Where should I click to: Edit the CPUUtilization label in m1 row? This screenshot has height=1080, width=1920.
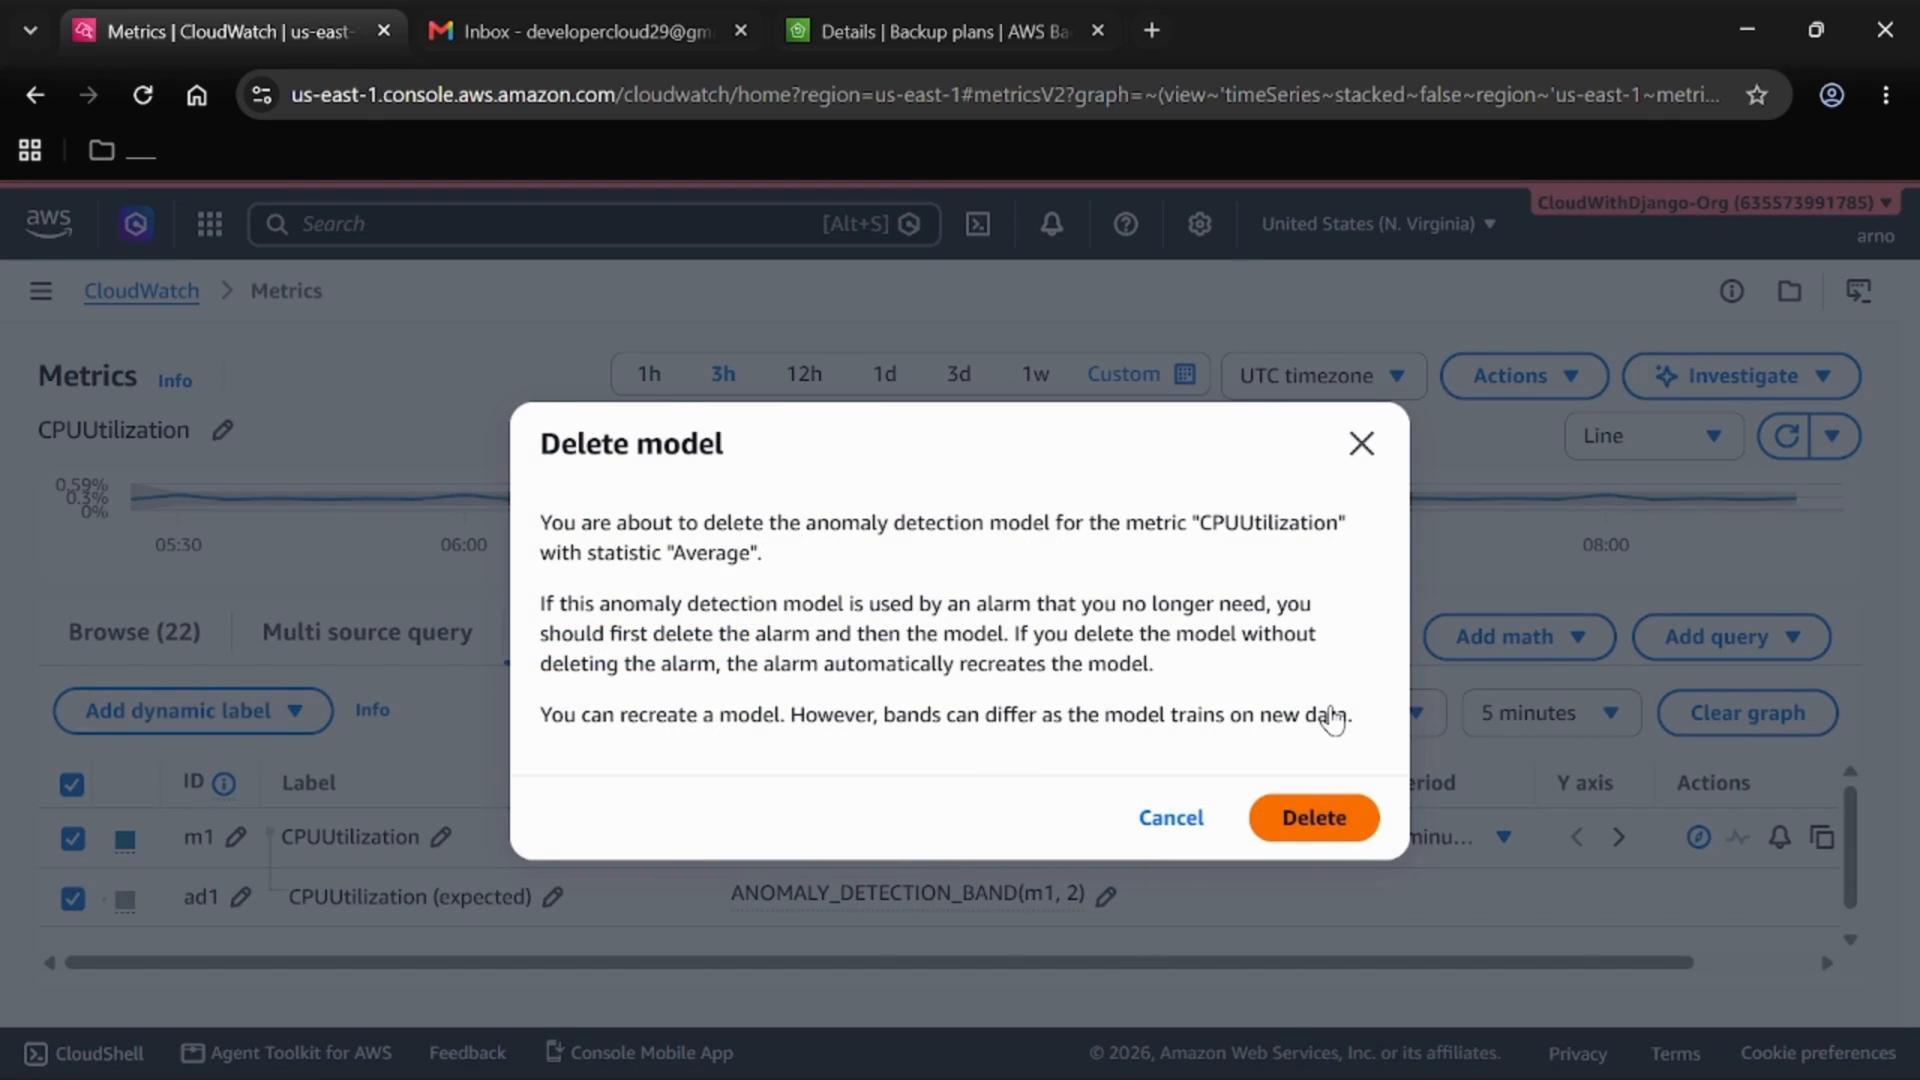(441, 837)
